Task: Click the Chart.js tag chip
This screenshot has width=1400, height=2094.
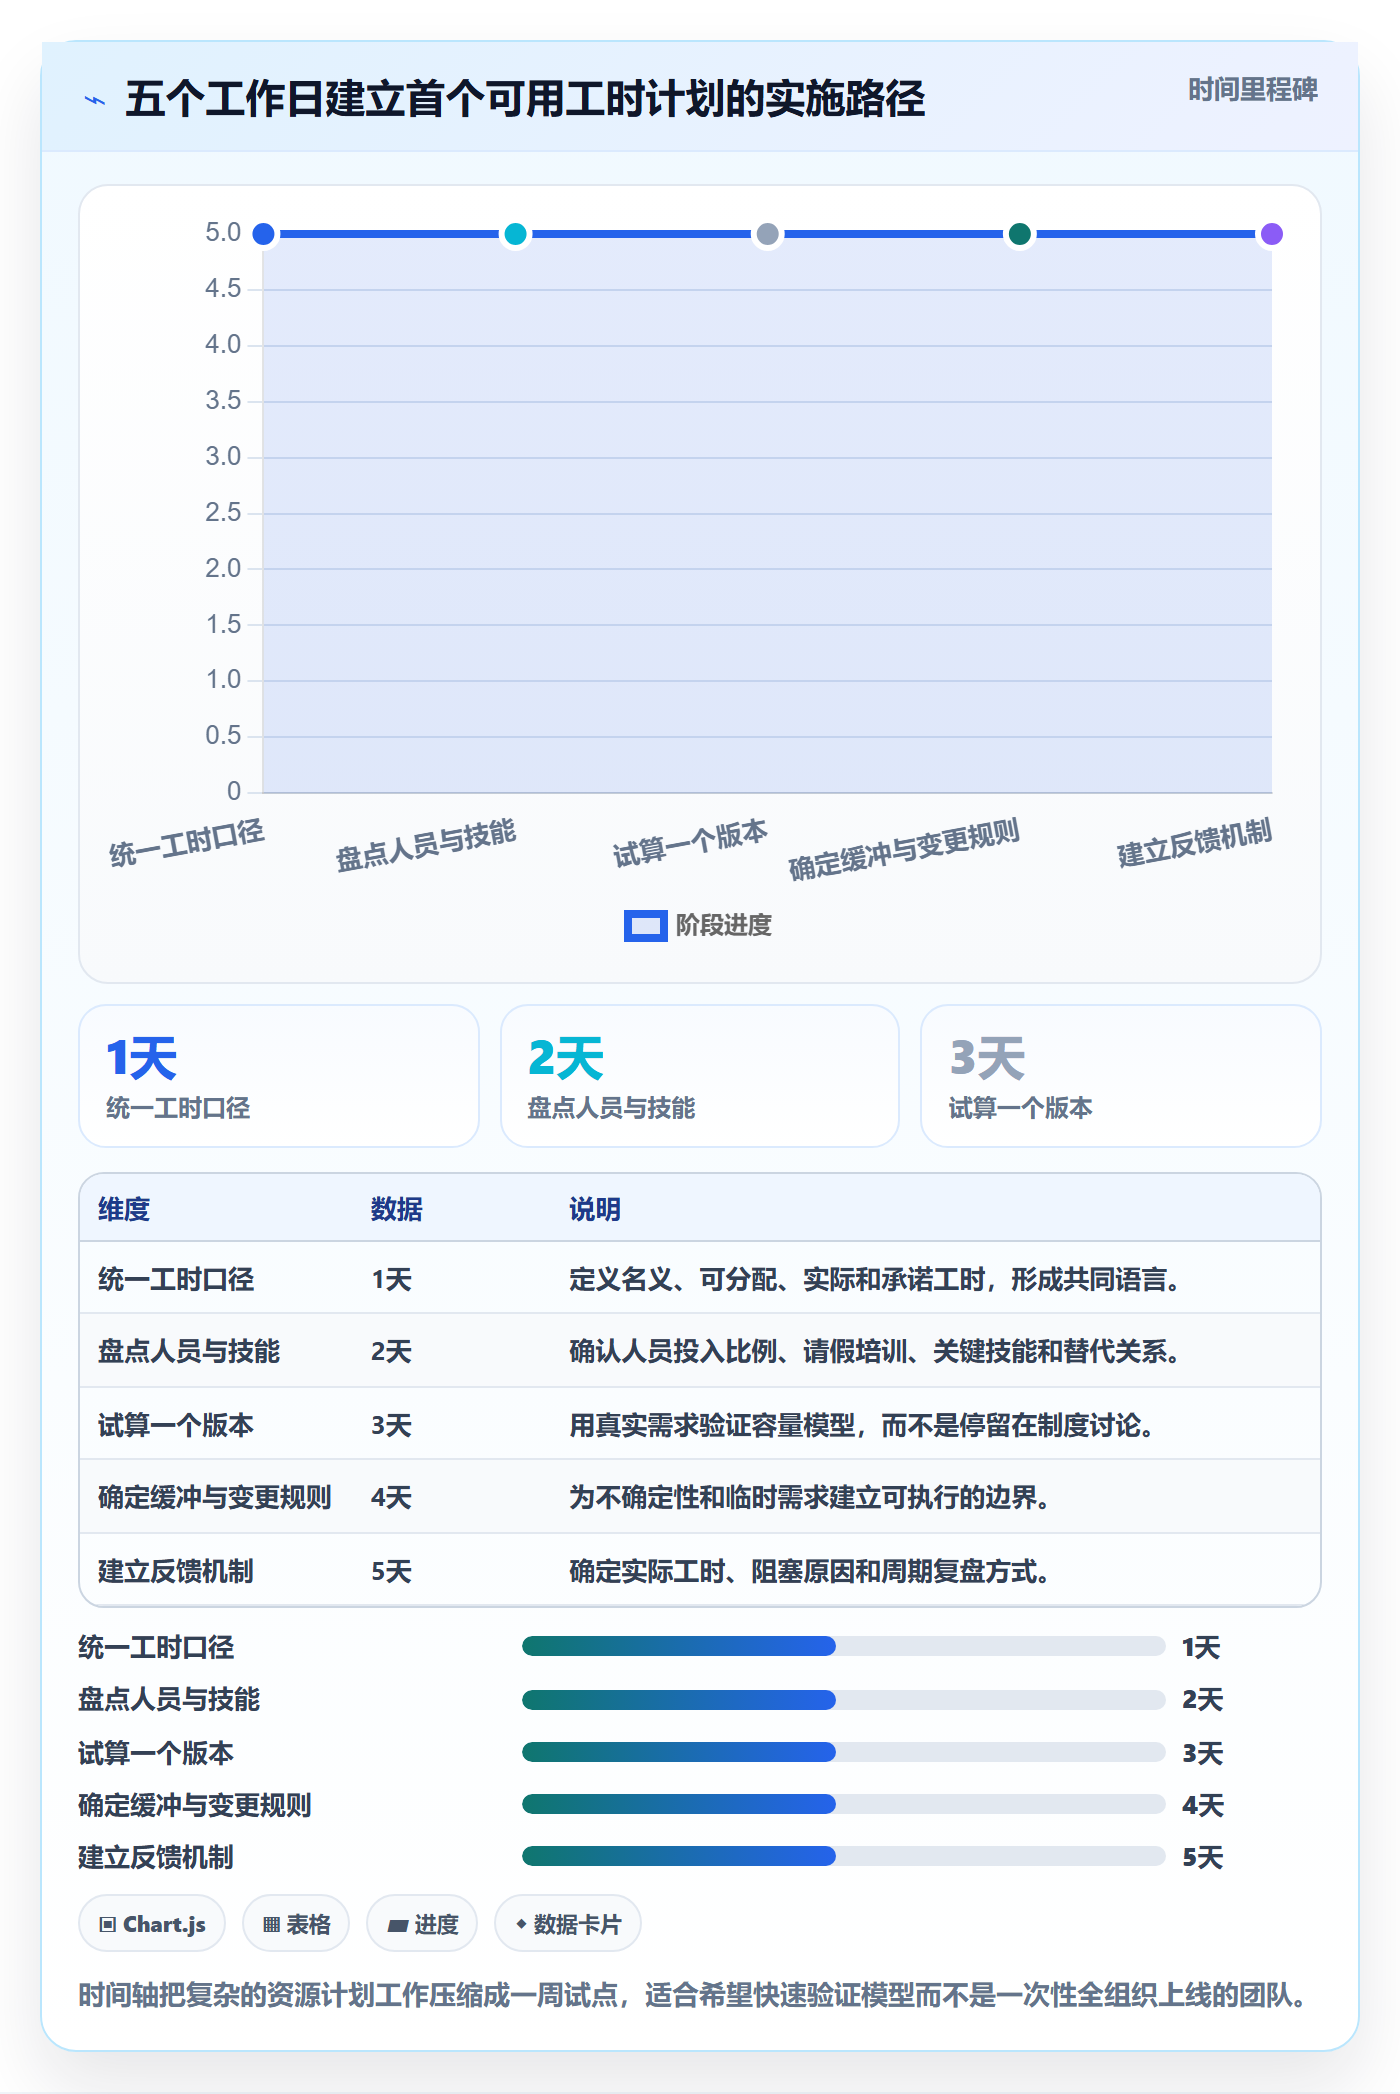Action: point(152,1924)
